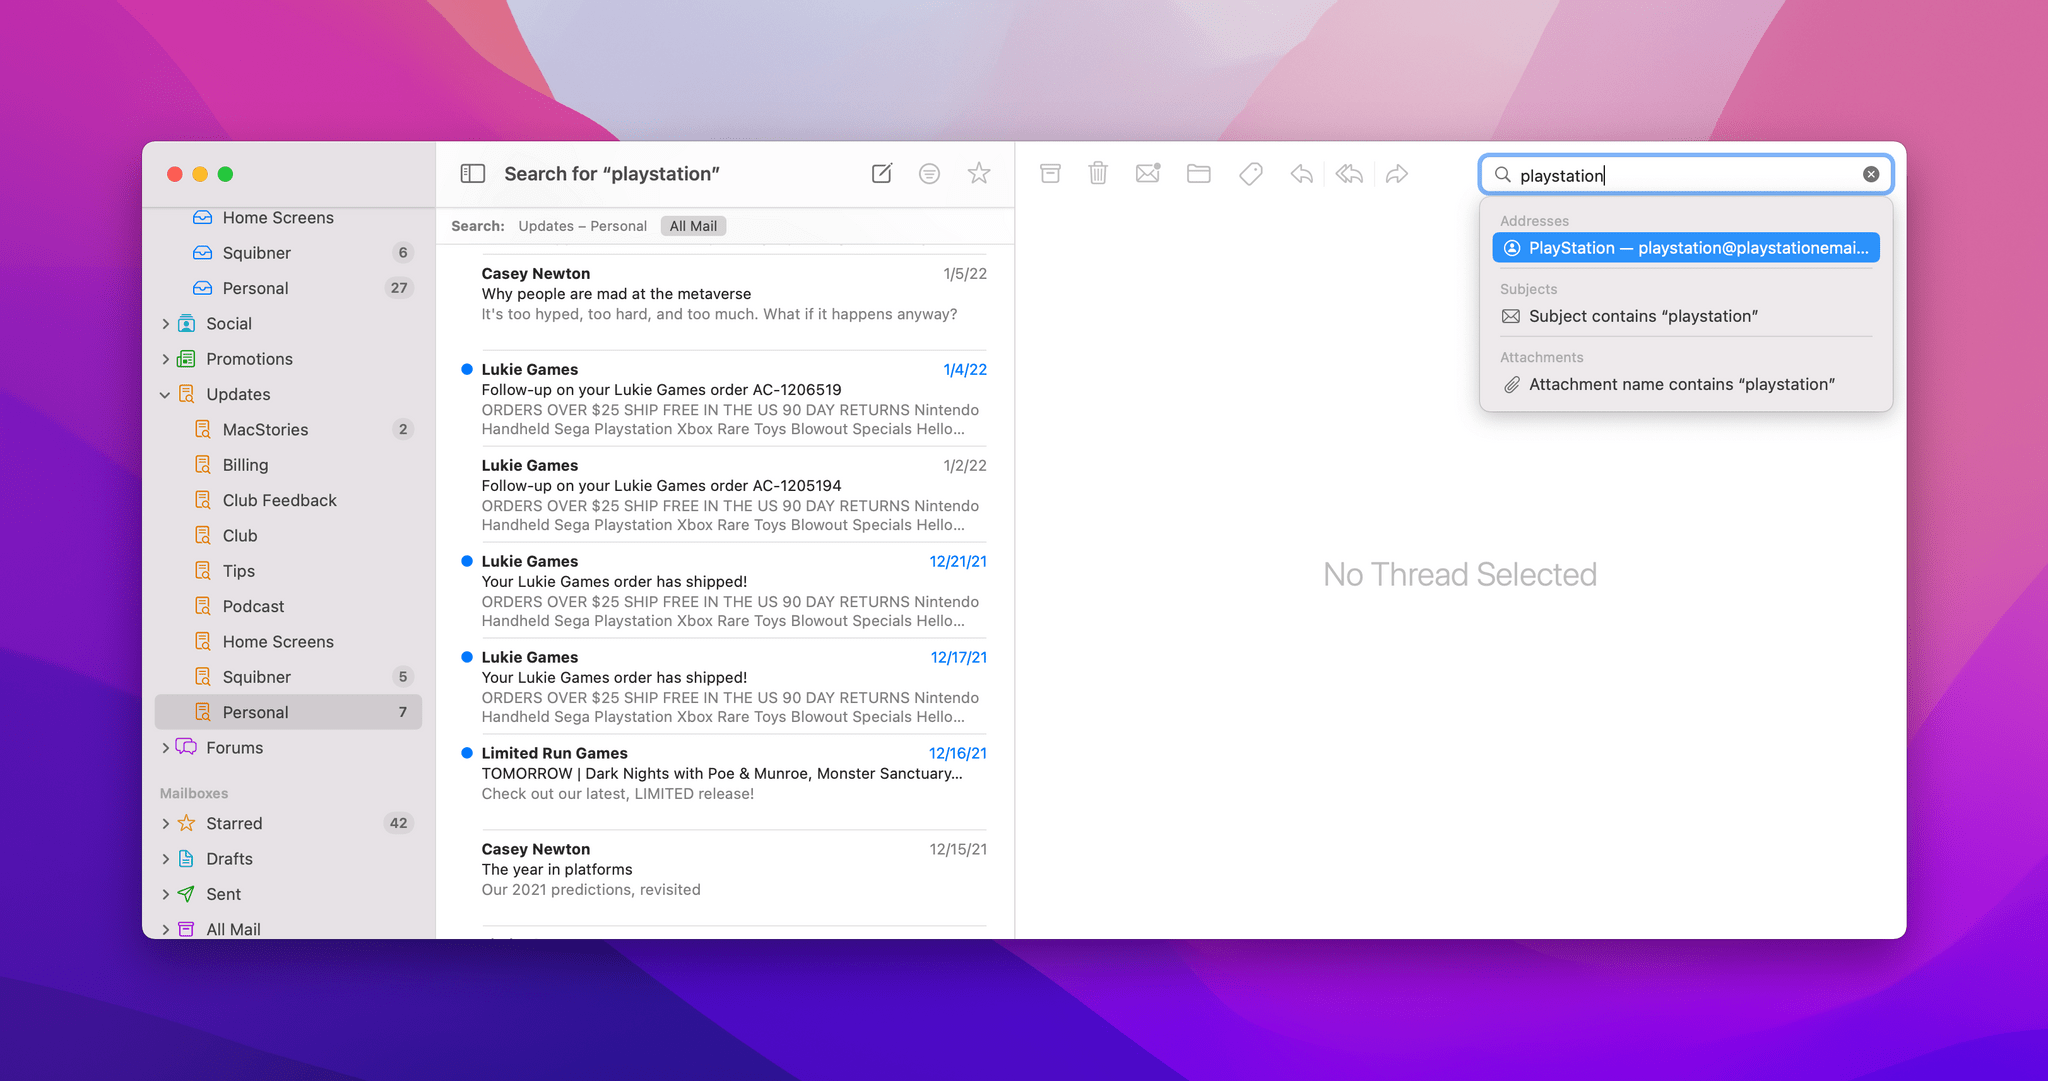
Task: Click the Compose new message icon
Action: point(882,173)
